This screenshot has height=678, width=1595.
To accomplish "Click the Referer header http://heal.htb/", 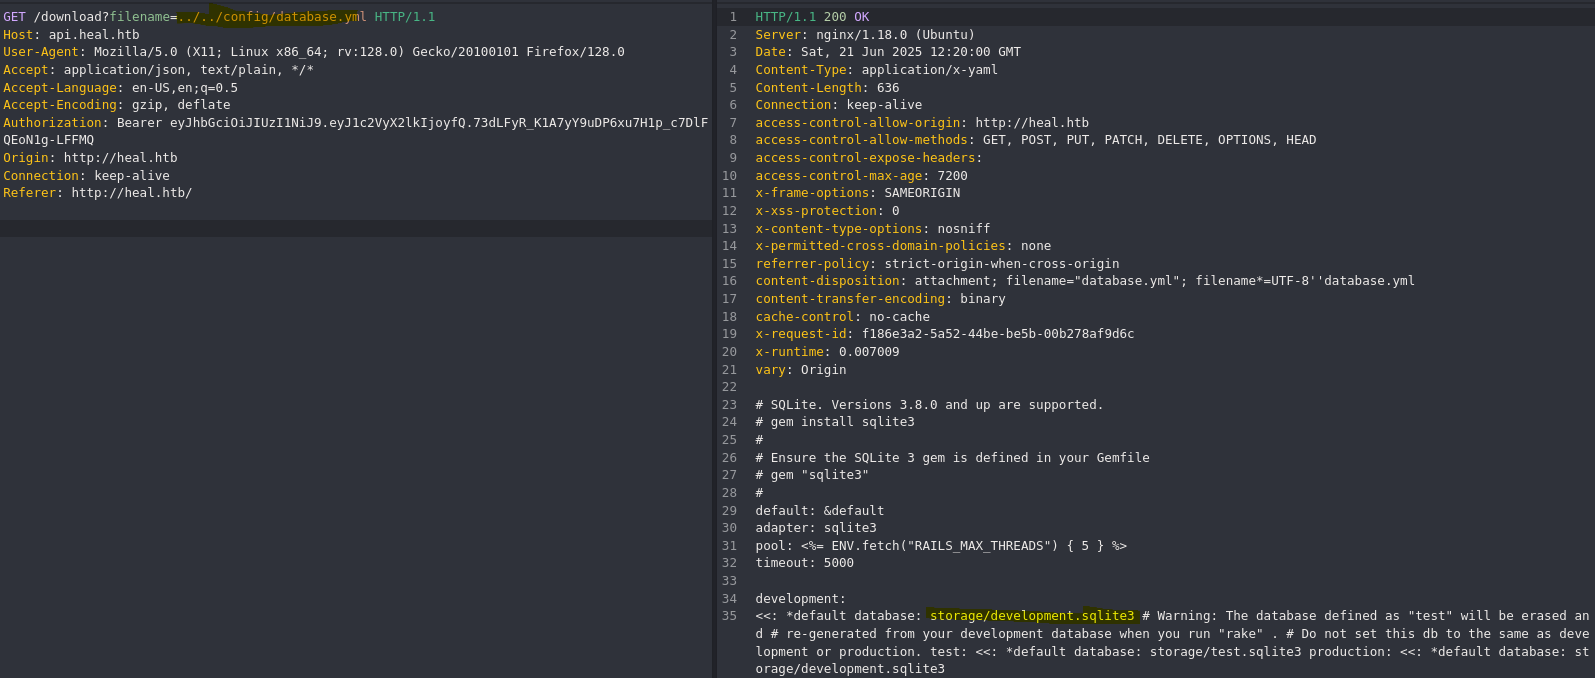I will coord(97,193).
